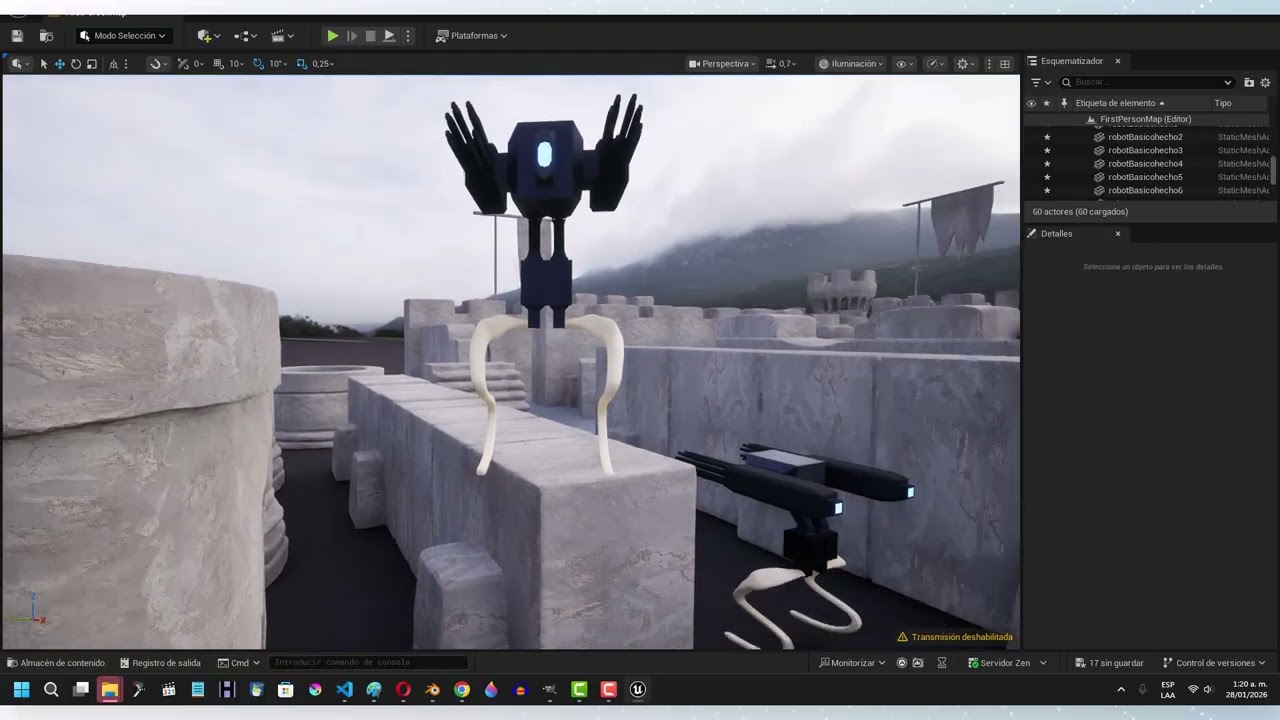The height and width of the screenshot is (720, 1280).
Task: Sort by the Tipo column header
Action: click(x=1223, y=103)
